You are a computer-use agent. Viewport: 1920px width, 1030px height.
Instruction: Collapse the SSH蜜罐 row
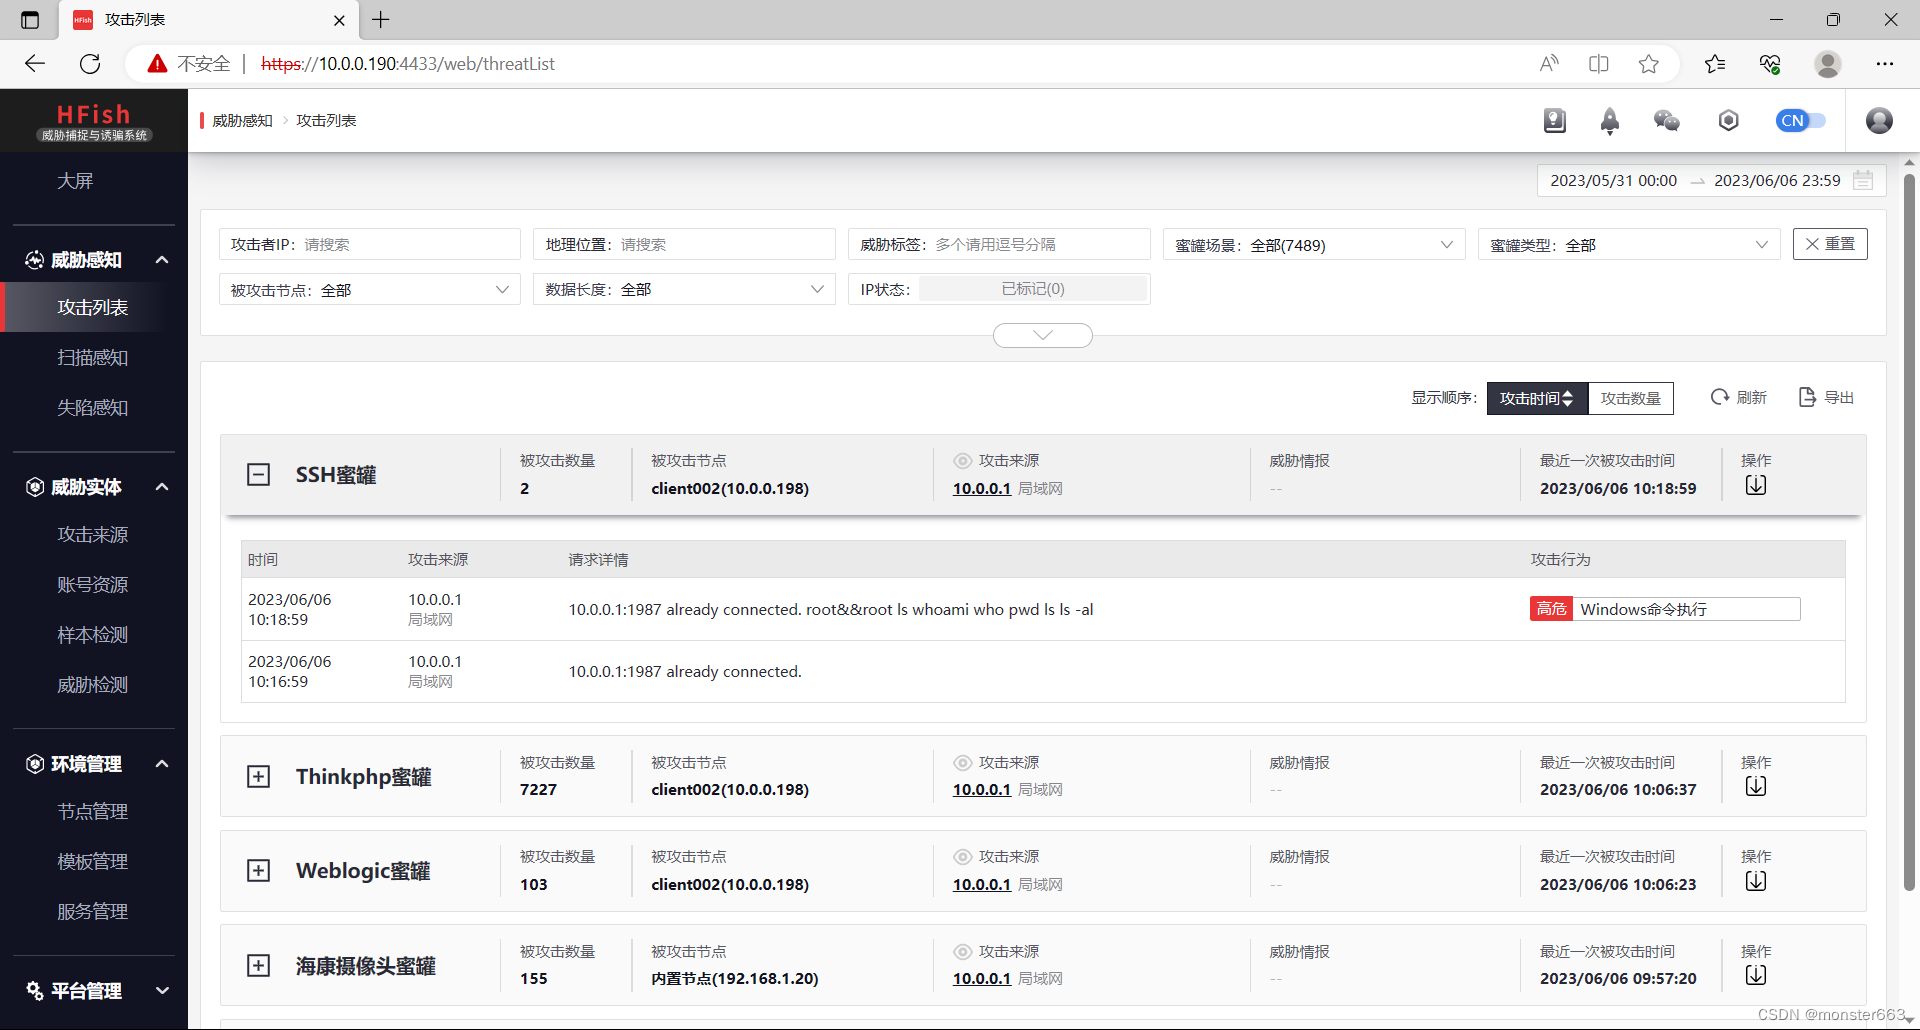259,475
